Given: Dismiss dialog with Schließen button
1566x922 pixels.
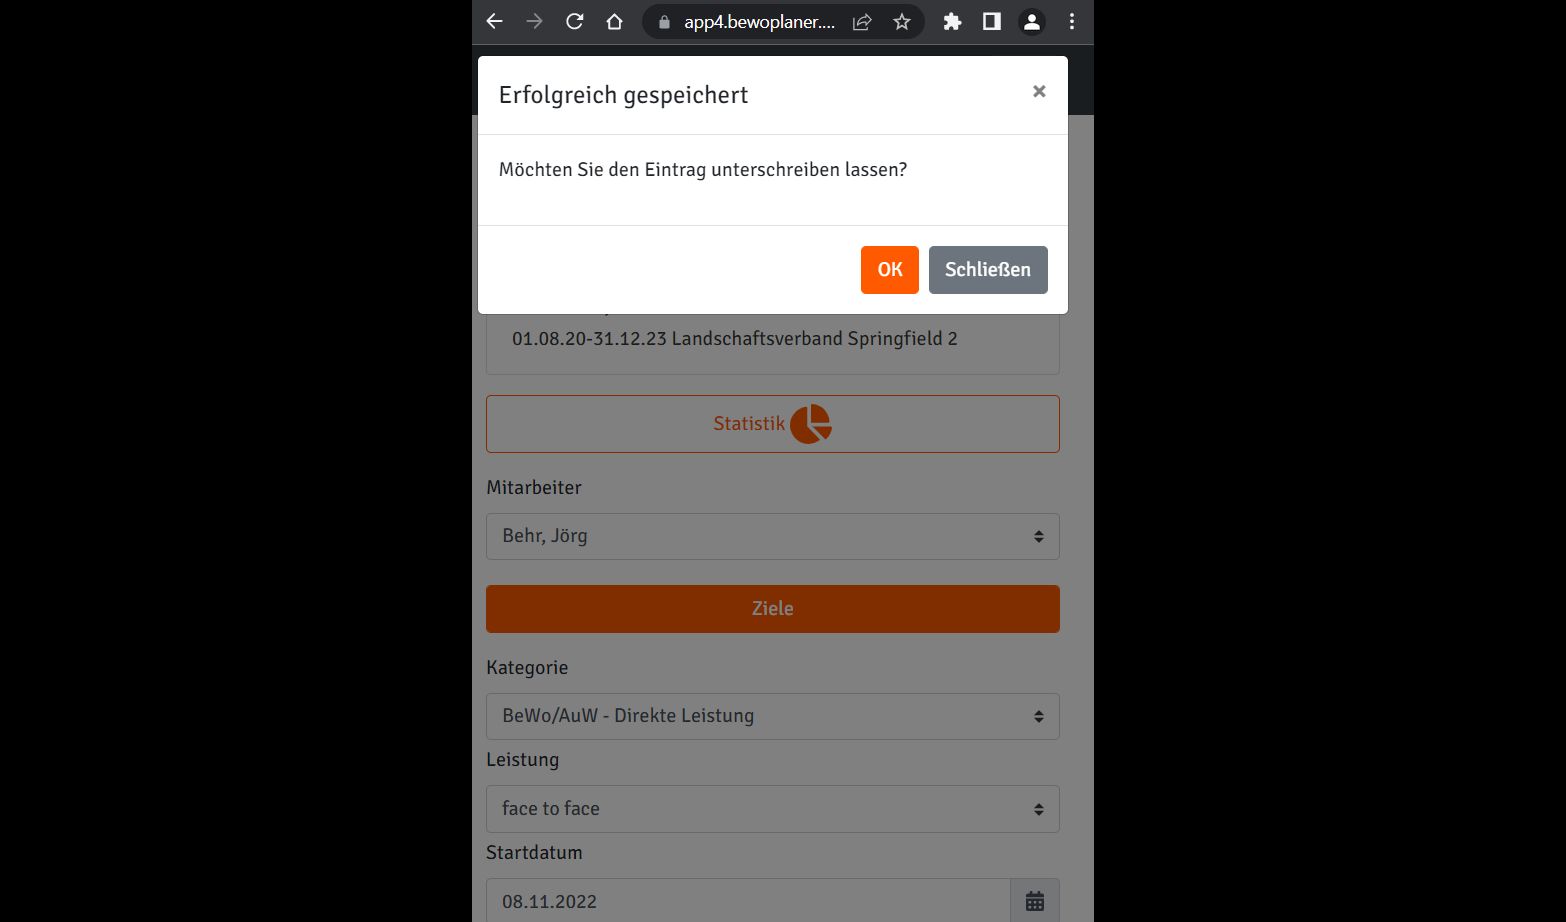Looking at the screenshot, I should click(988, 270).
